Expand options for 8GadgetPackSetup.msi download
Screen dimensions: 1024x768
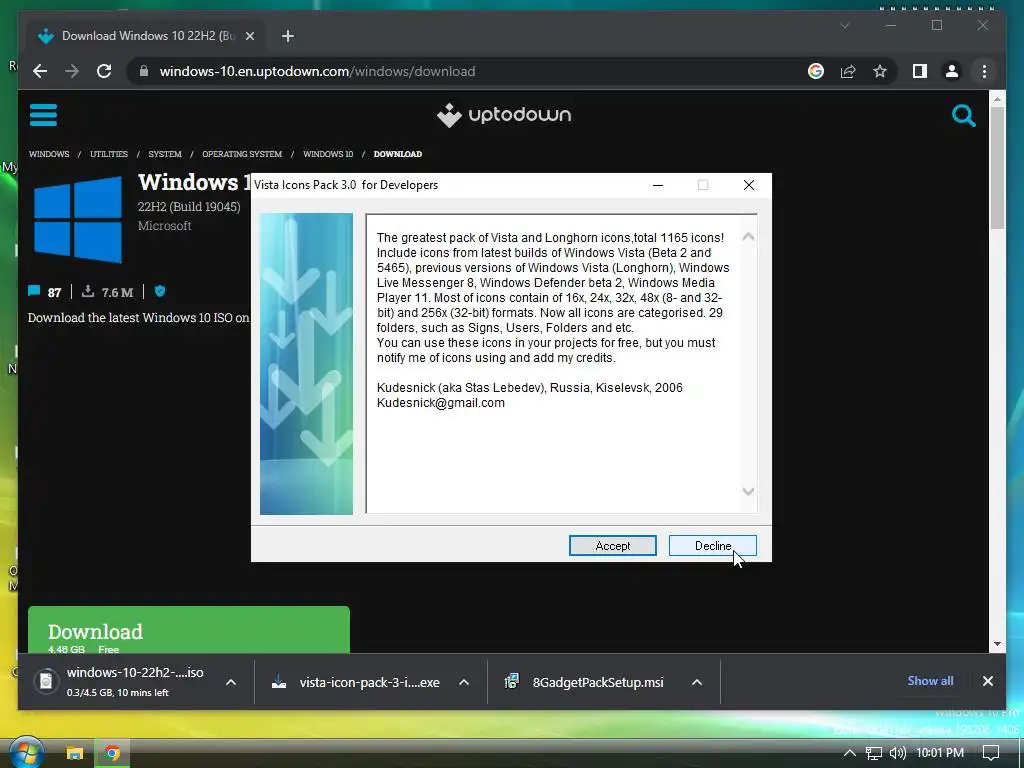point(697,682)
